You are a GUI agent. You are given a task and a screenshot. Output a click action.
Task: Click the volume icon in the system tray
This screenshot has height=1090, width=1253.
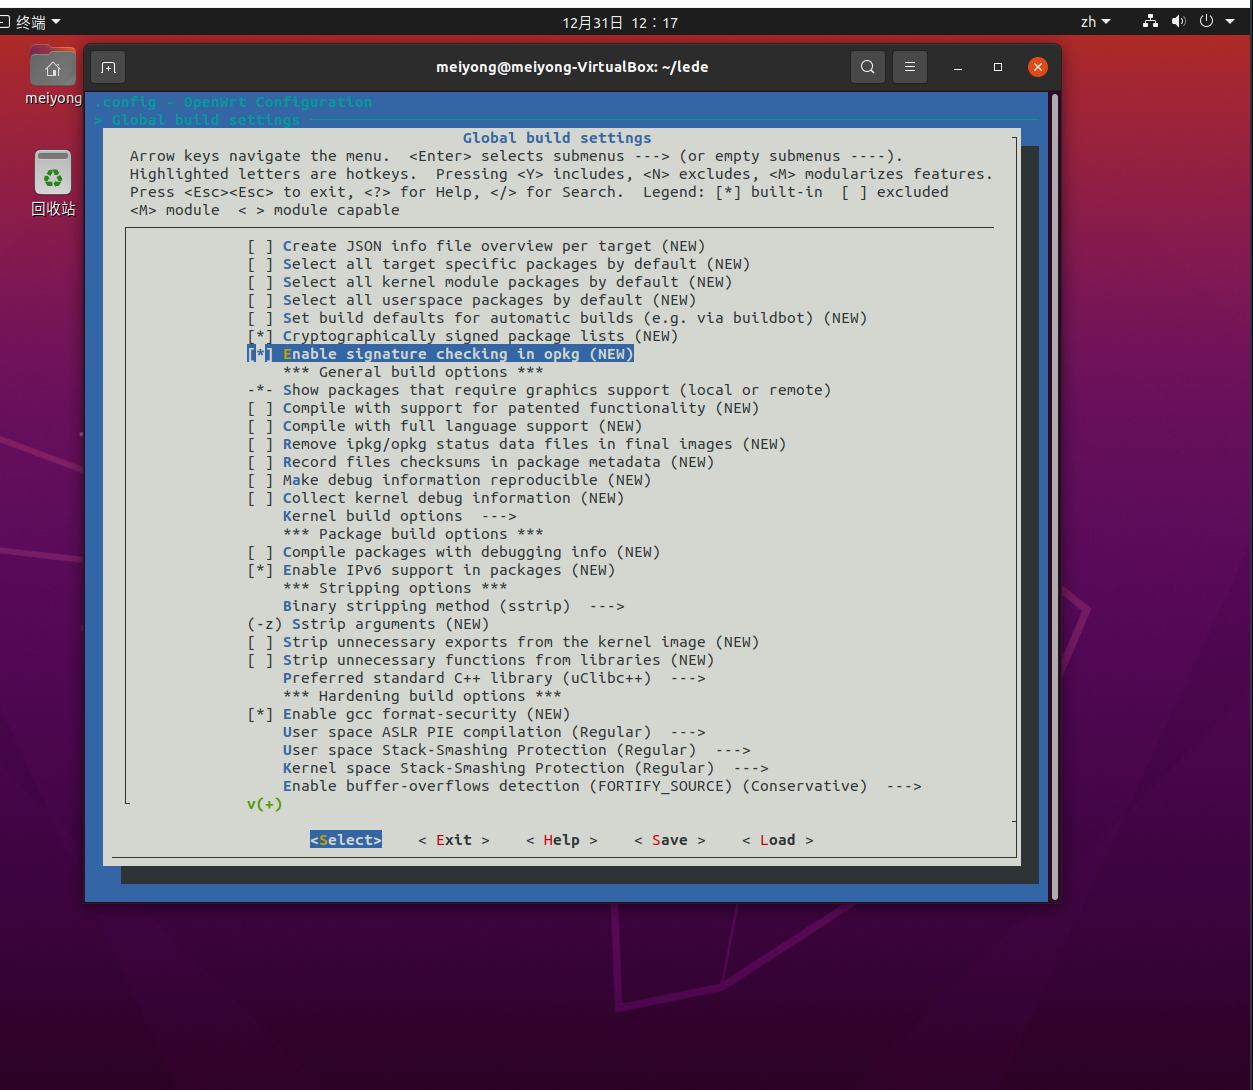coord(1180,20)
